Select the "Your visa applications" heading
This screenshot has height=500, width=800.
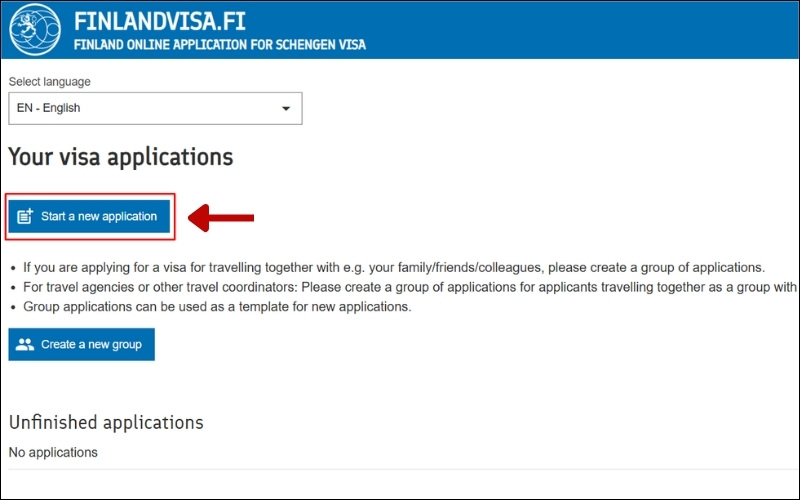coord(121,157)
